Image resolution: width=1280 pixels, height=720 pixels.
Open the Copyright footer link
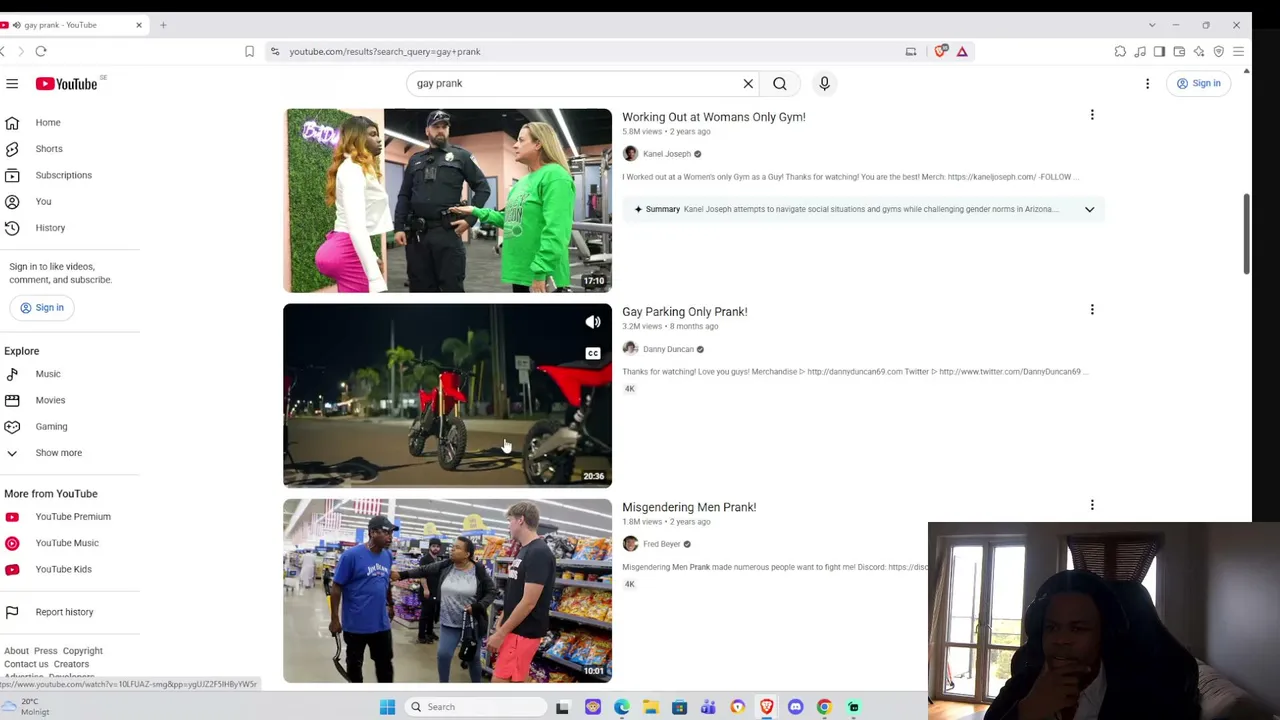point(83,651)
